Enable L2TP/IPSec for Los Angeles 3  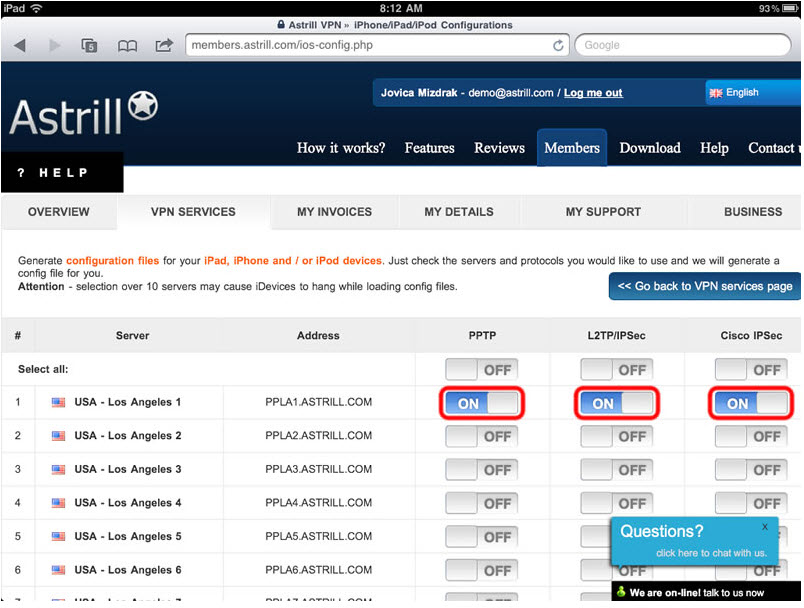(616, 470)
